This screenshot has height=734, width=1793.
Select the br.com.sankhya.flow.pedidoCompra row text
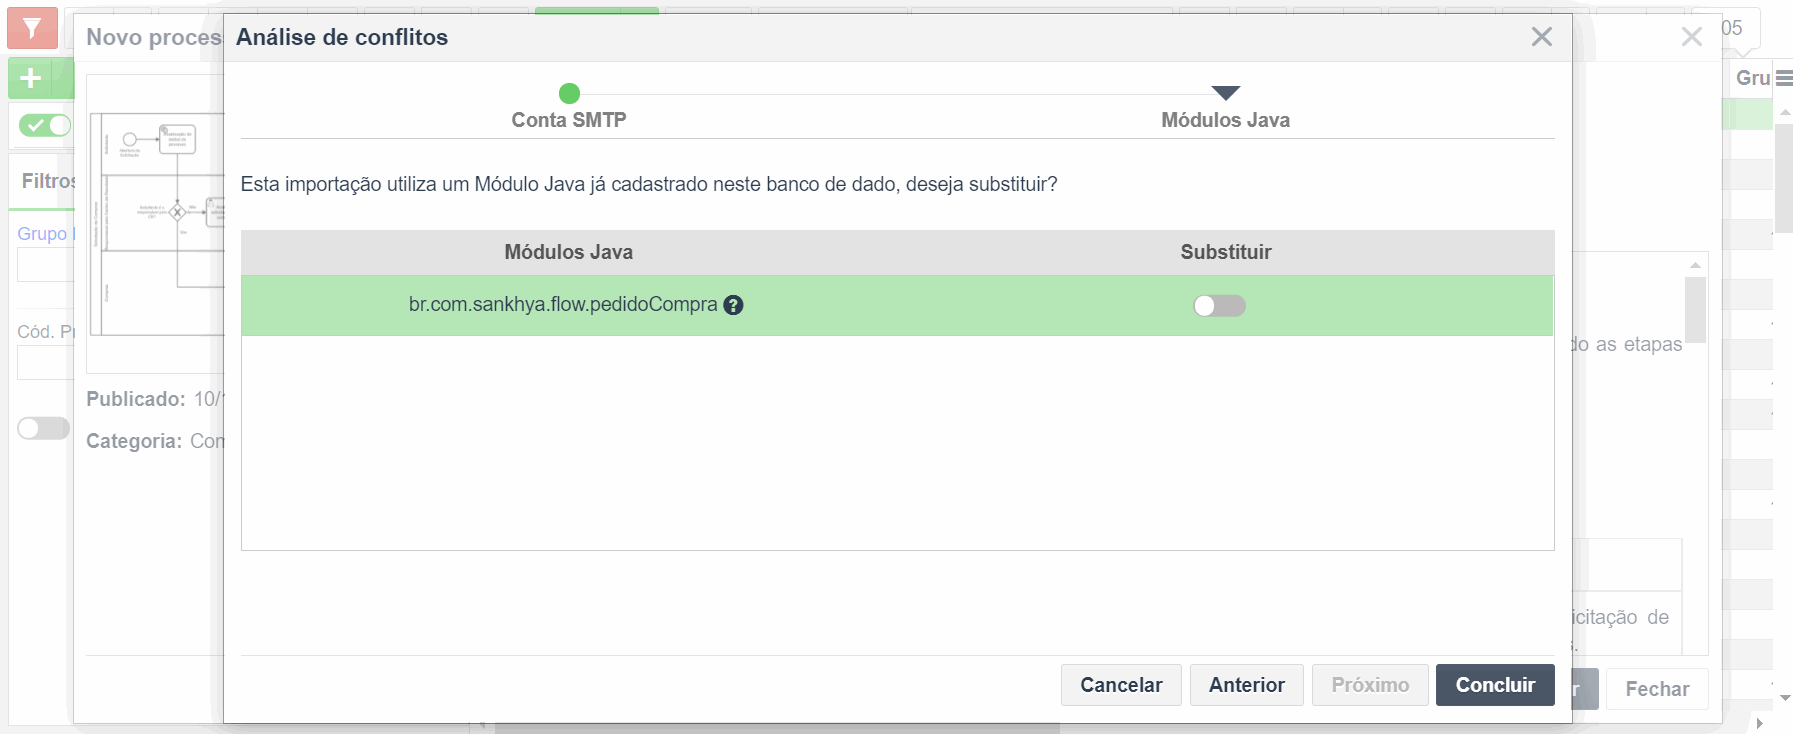(x=563, y=304)
